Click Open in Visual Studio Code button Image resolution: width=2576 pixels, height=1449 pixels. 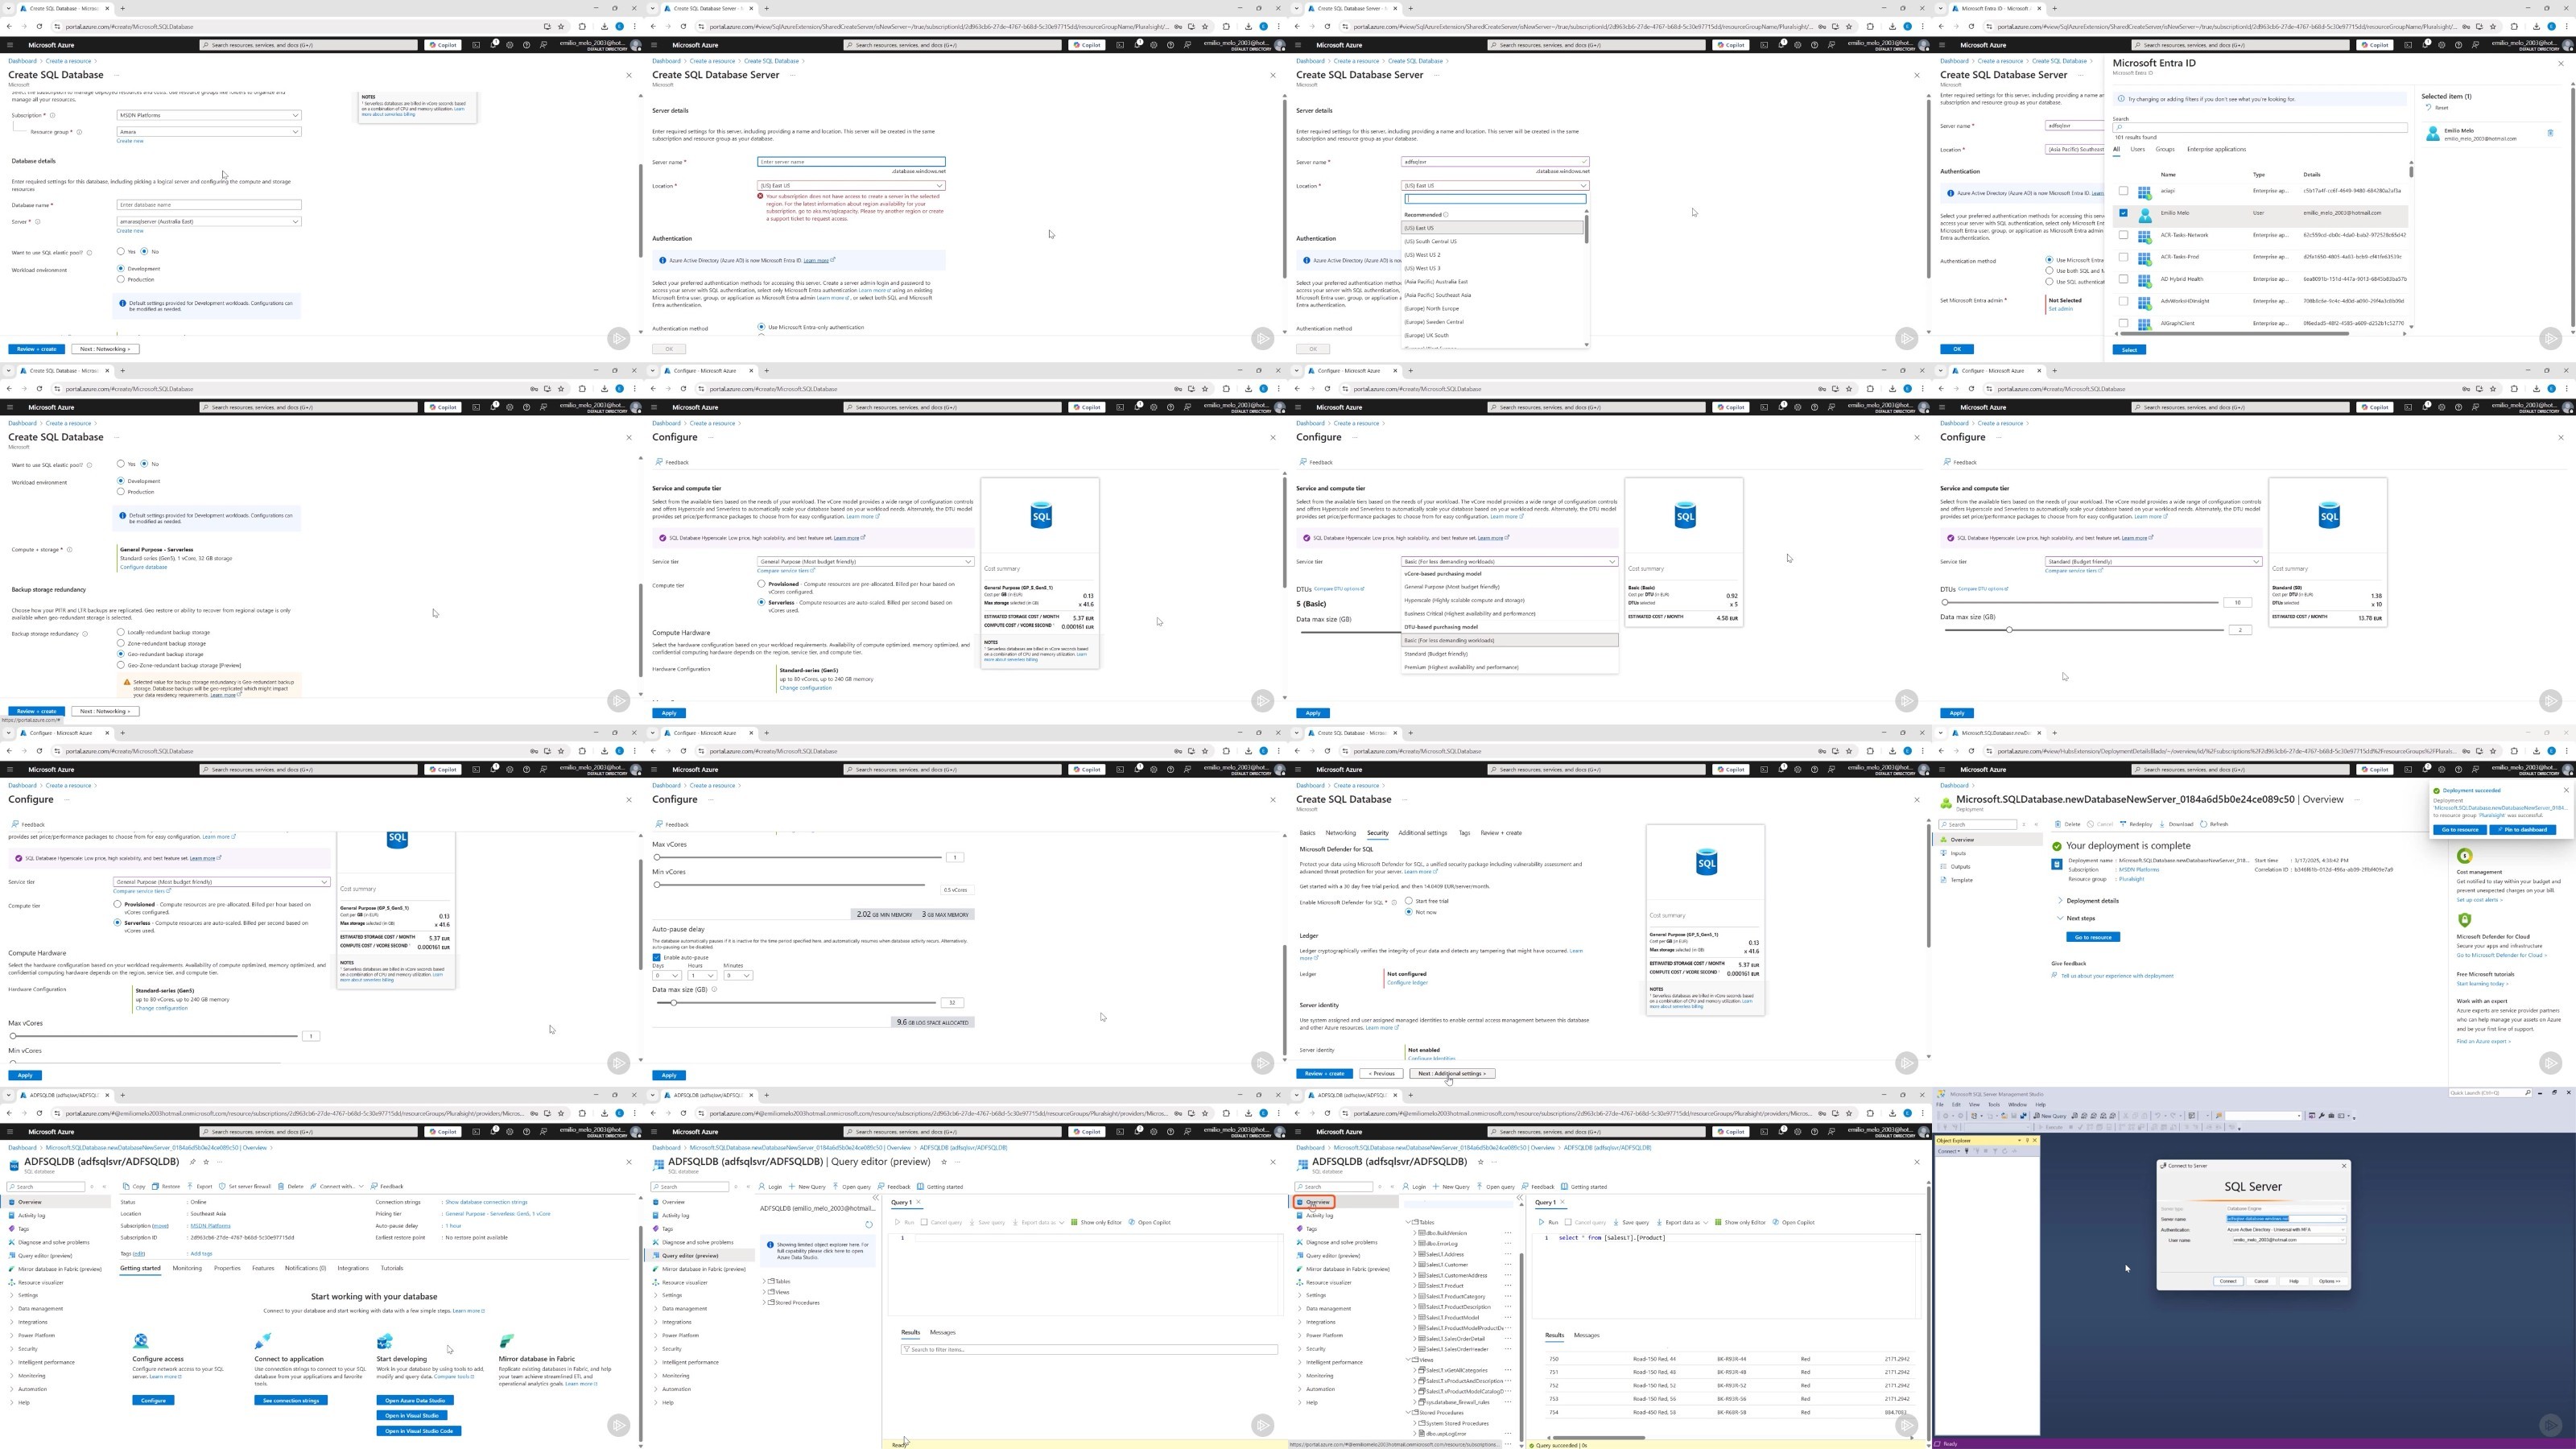click(x=419, y=1431)
